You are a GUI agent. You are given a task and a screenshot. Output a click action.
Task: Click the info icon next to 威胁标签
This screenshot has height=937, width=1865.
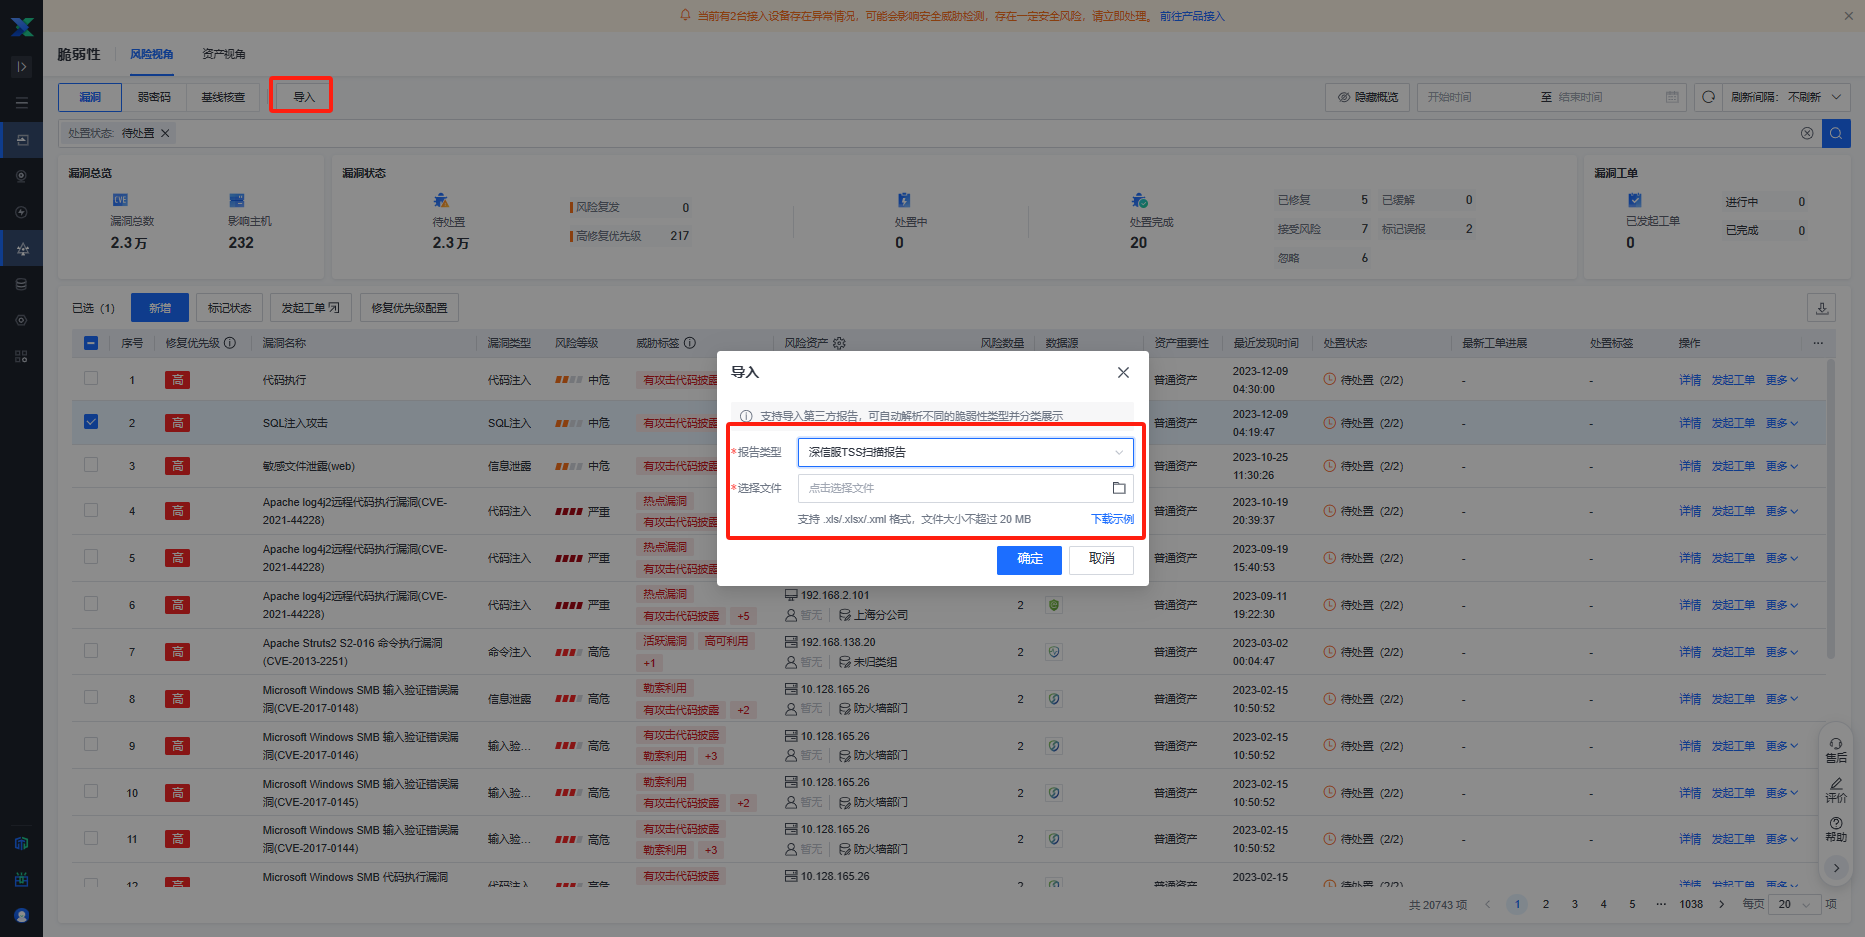tap(690, 343)
